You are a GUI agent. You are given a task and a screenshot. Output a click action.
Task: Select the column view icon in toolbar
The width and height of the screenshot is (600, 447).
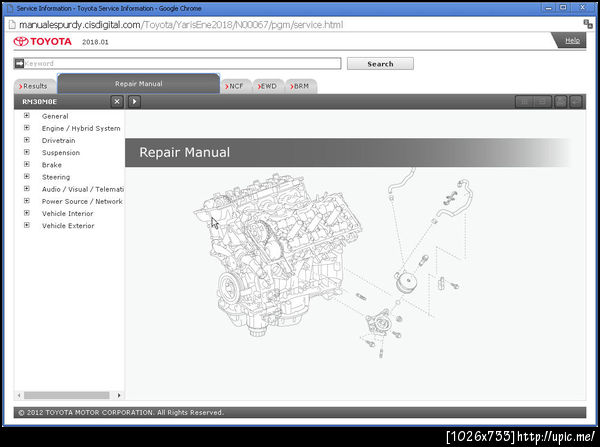point(524,101)
